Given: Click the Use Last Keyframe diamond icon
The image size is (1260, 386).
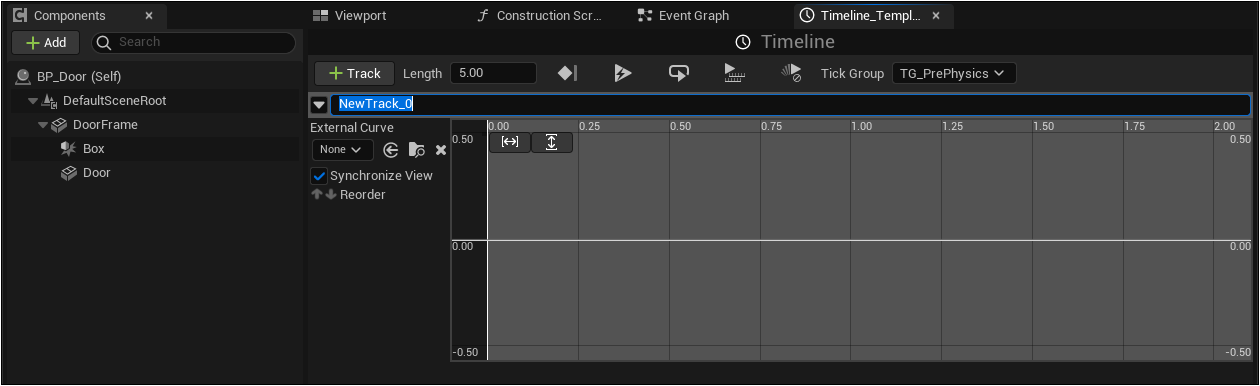Looking at the screenshot, I should 567,73.
